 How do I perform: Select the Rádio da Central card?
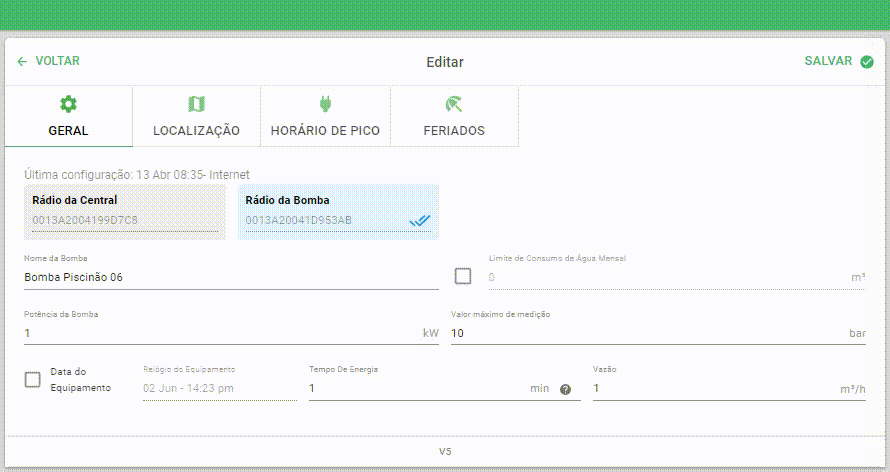[125, 212]
